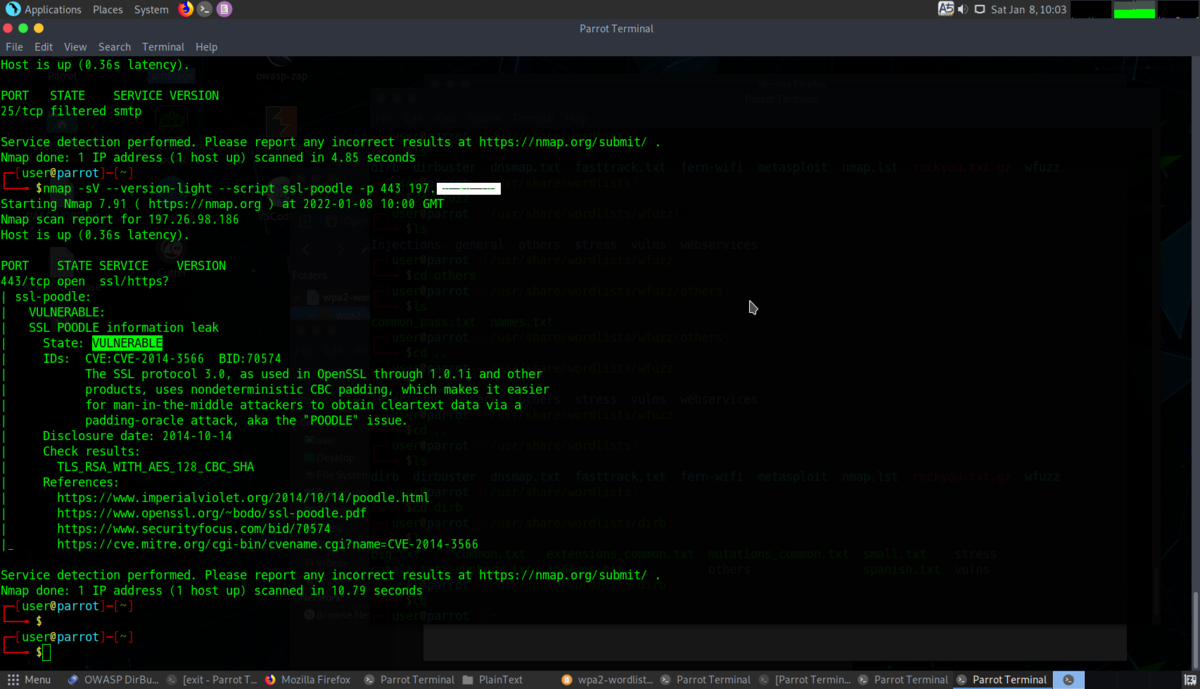
Task: Click the white redacted IP box in command
Action: pyautogui.click(x=468, y=188)
